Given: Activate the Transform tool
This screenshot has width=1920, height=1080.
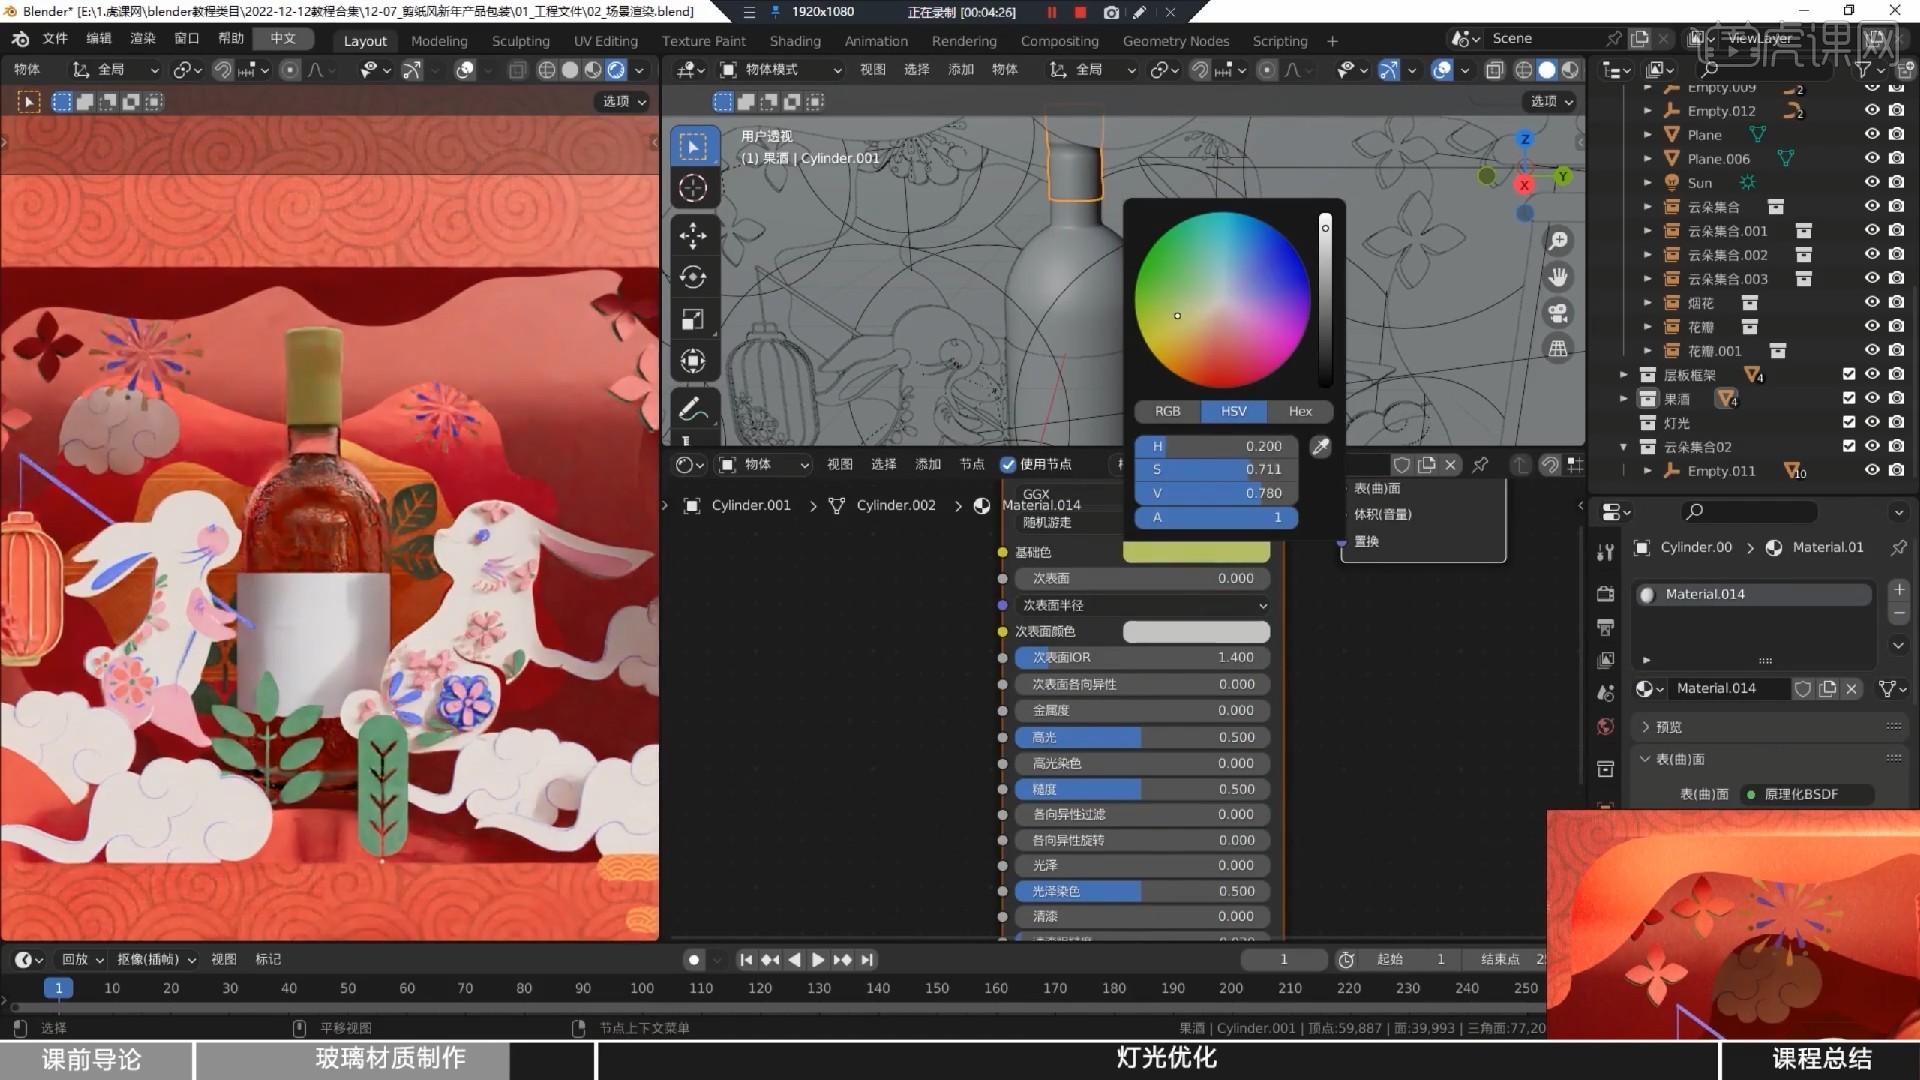Looking at the screenshot, I should click(693, 361).
